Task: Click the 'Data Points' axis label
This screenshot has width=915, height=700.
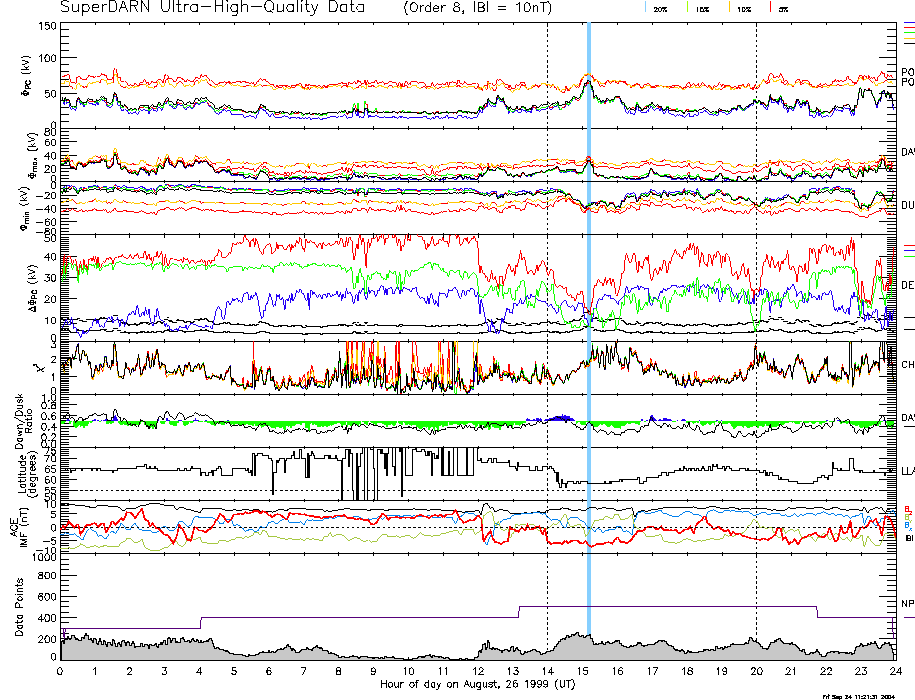Action: click(x=19, y=607)
